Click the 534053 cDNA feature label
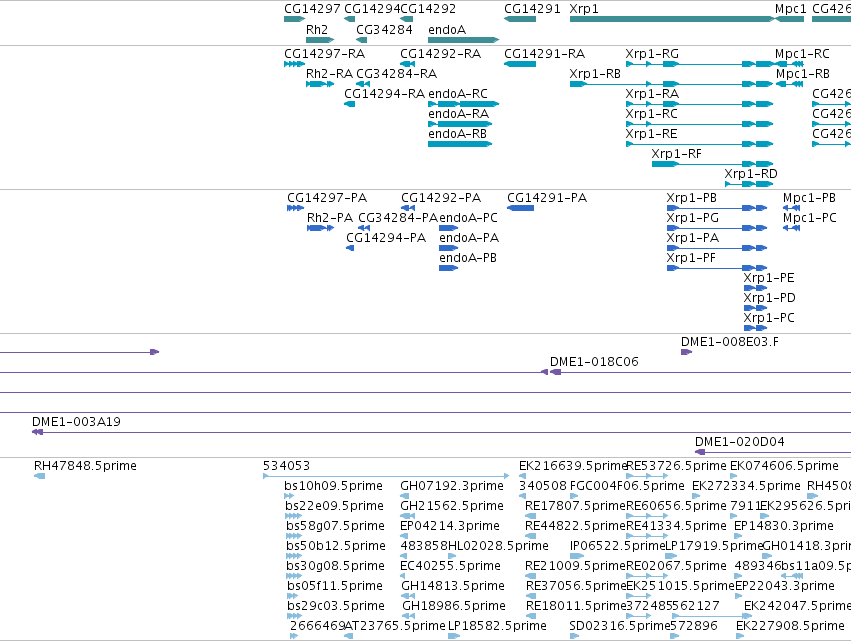This screenshot has width=851, height=641. coord(287,466)
